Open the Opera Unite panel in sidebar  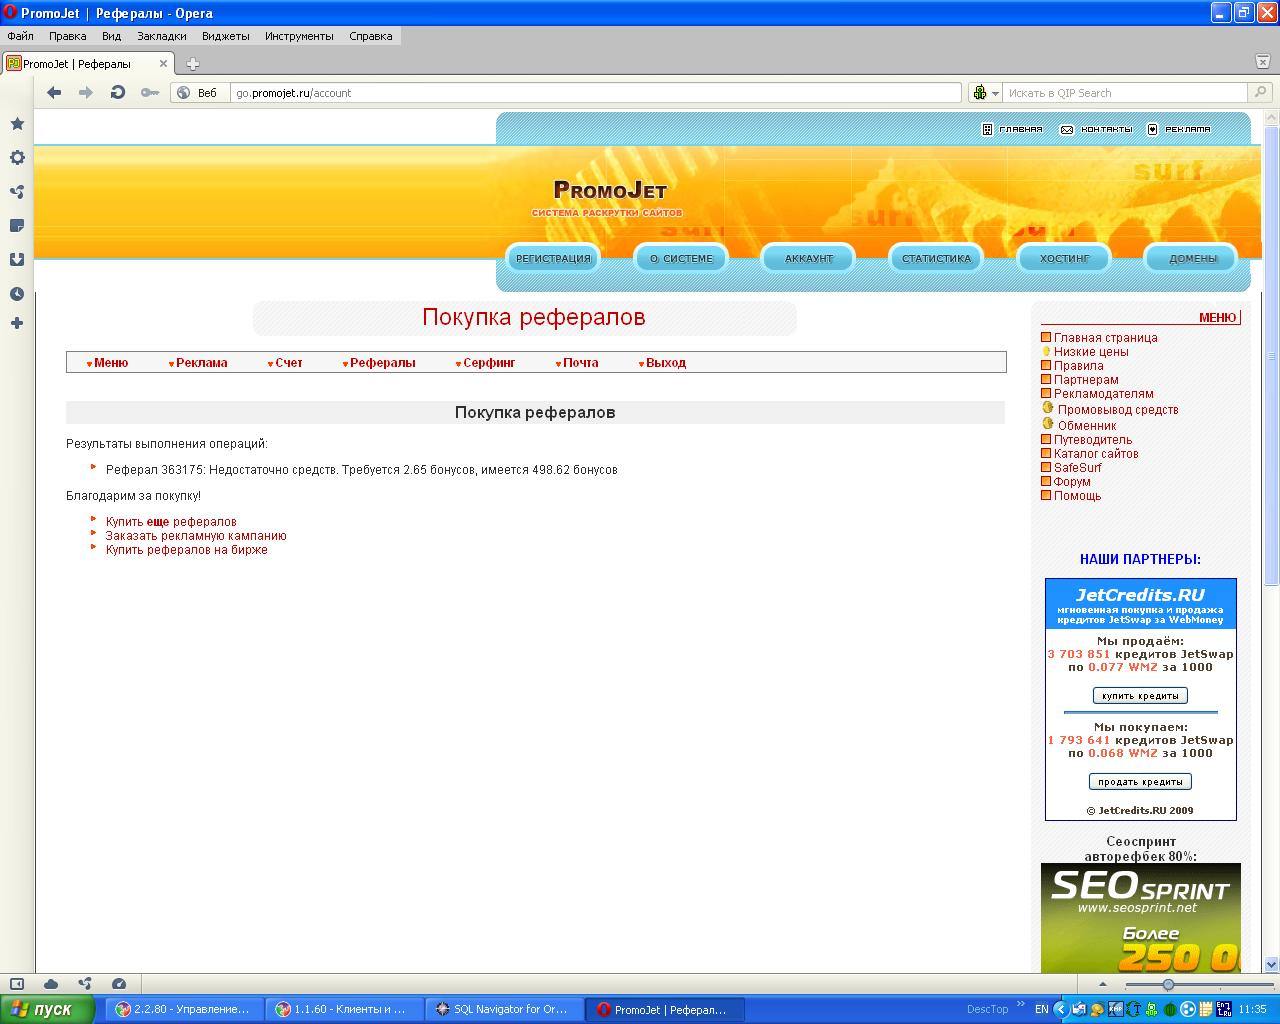[x=17, y=191]
